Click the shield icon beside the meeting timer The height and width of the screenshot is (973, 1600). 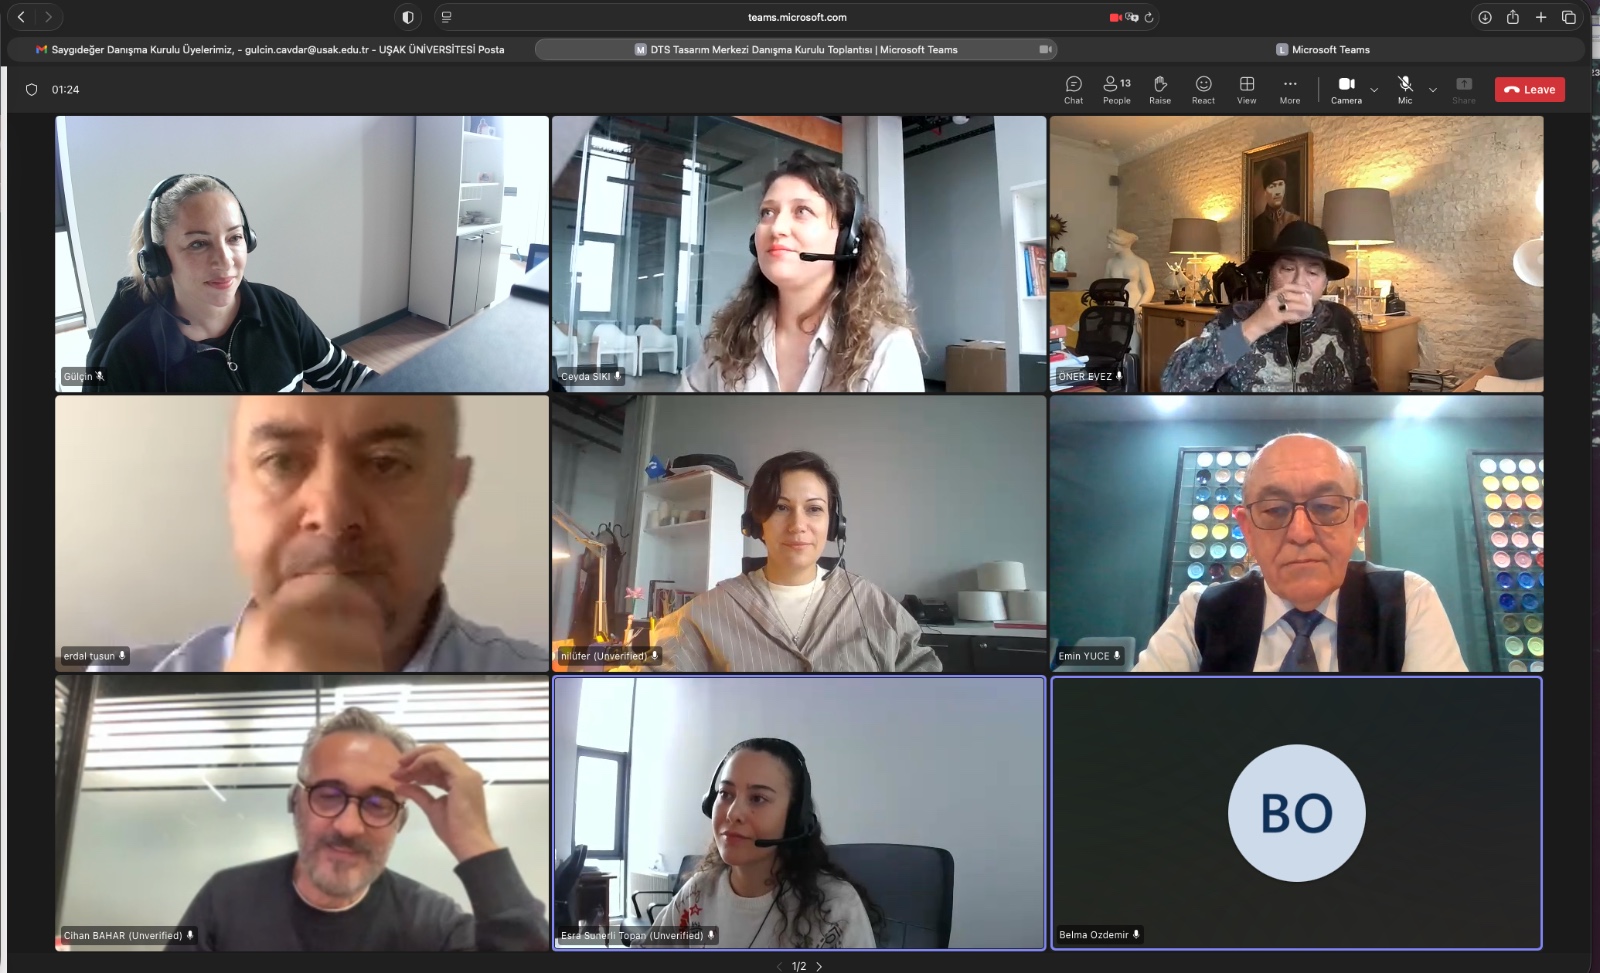coord(31,90)
